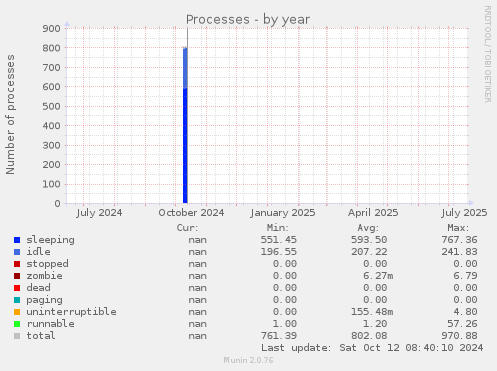Click runnable avg value 1.20
The width and height of the screenshot is (497, 371).
coord(375,324)
